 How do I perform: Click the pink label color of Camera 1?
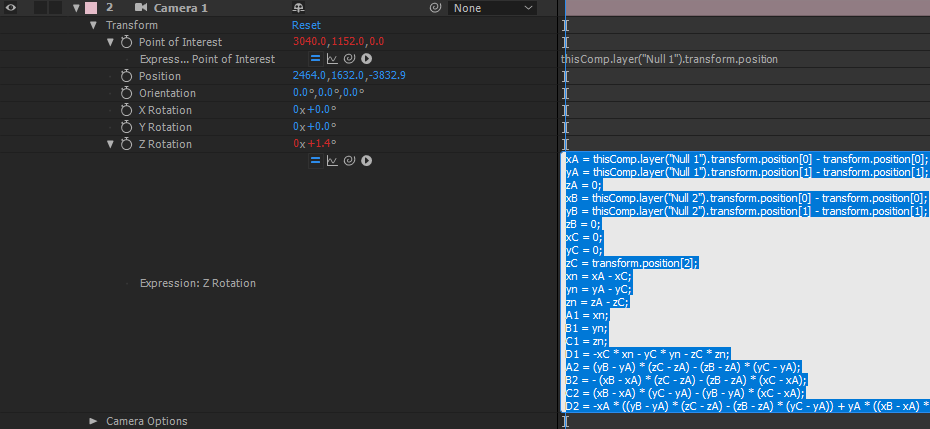(91, 8)
